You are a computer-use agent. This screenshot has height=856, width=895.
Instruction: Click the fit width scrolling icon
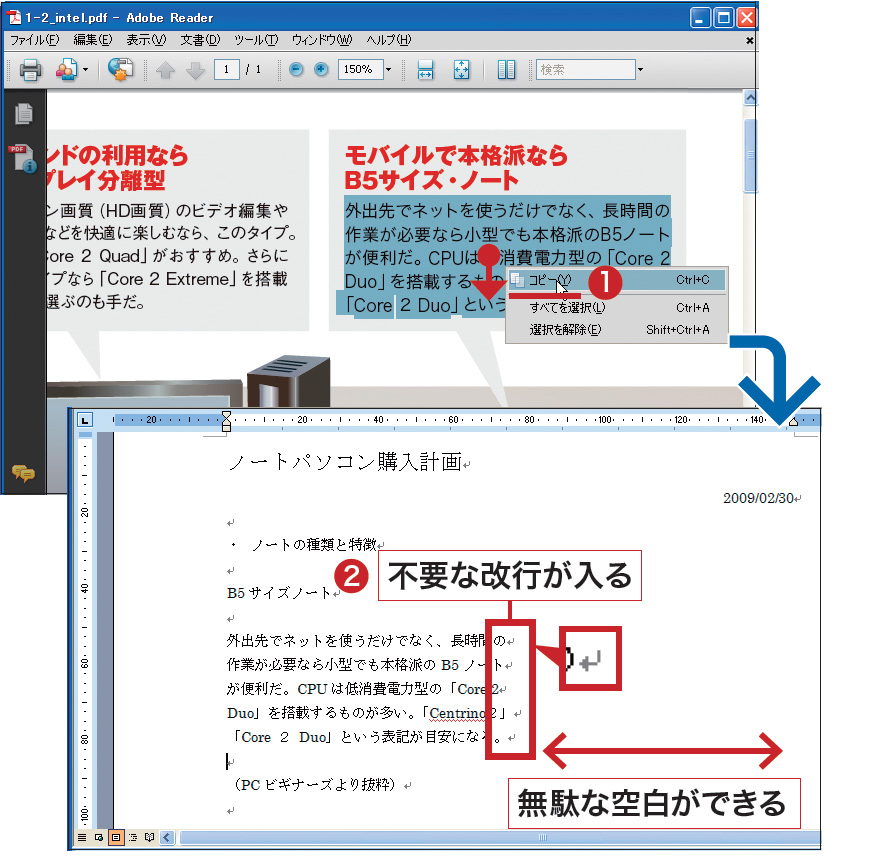pos(425,70)
